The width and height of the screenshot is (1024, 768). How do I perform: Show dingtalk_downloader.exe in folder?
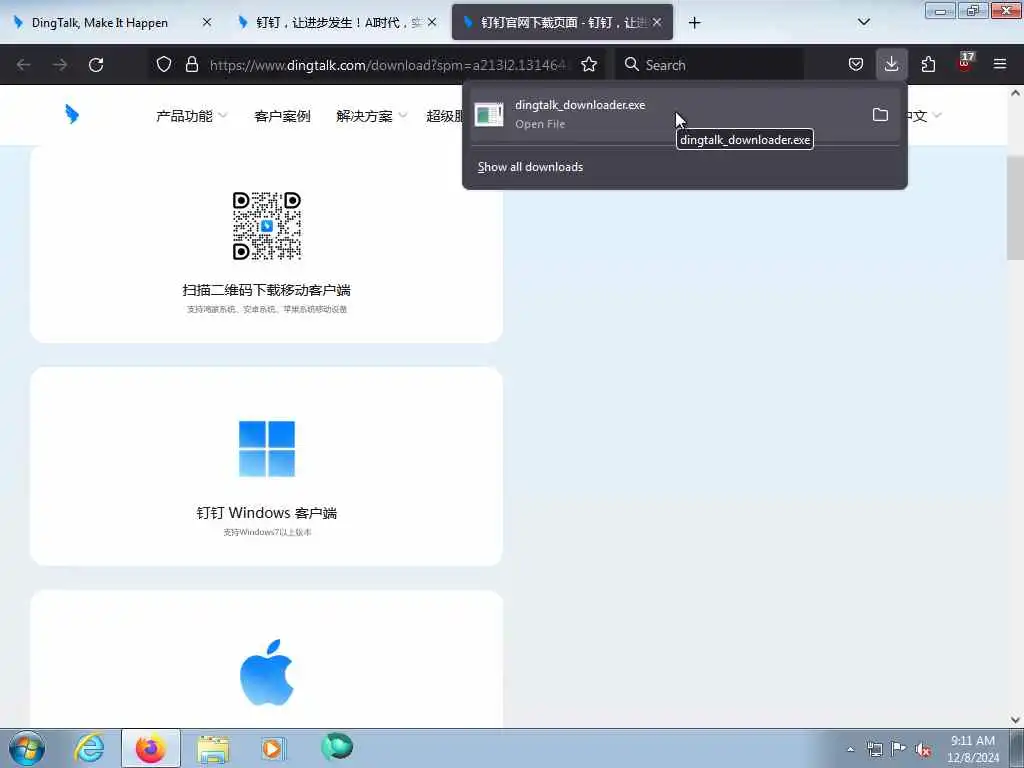[x=880, y=115]
